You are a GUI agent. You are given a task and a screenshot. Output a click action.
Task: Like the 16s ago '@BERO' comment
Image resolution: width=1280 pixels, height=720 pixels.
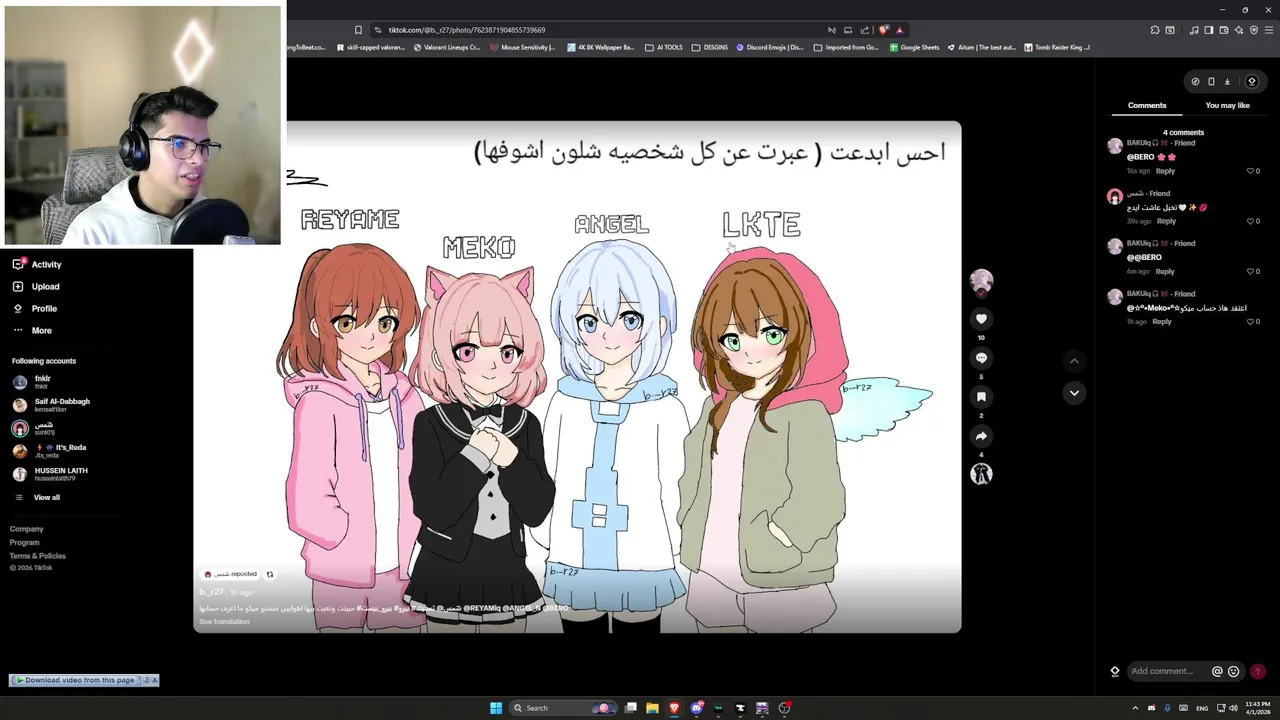(1252, 171)
